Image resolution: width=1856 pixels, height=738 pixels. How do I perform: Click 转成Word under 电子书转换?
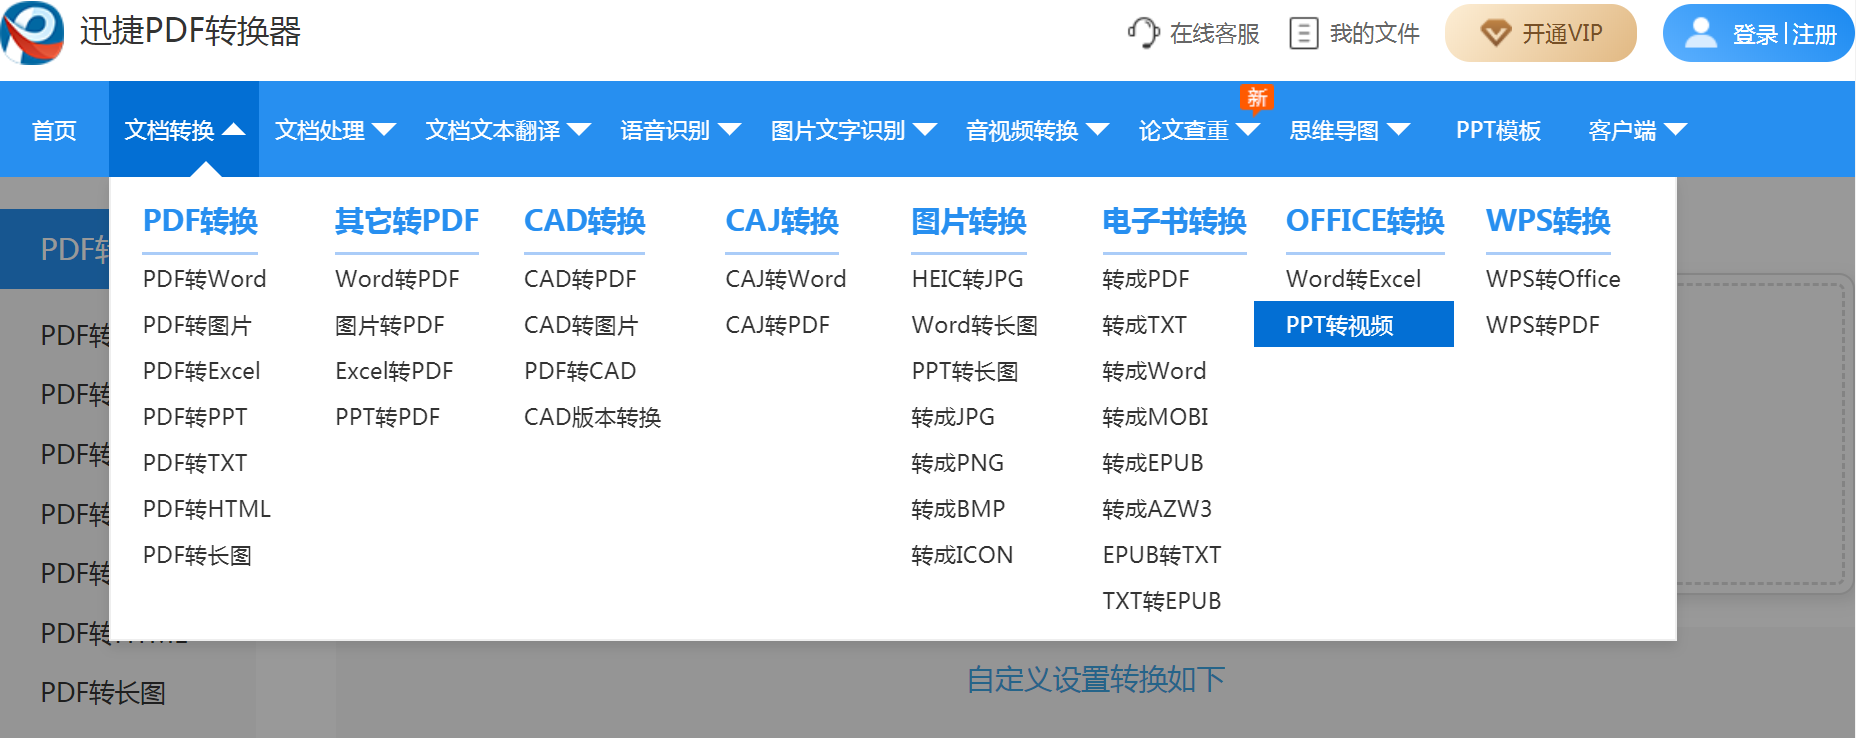1154,371
